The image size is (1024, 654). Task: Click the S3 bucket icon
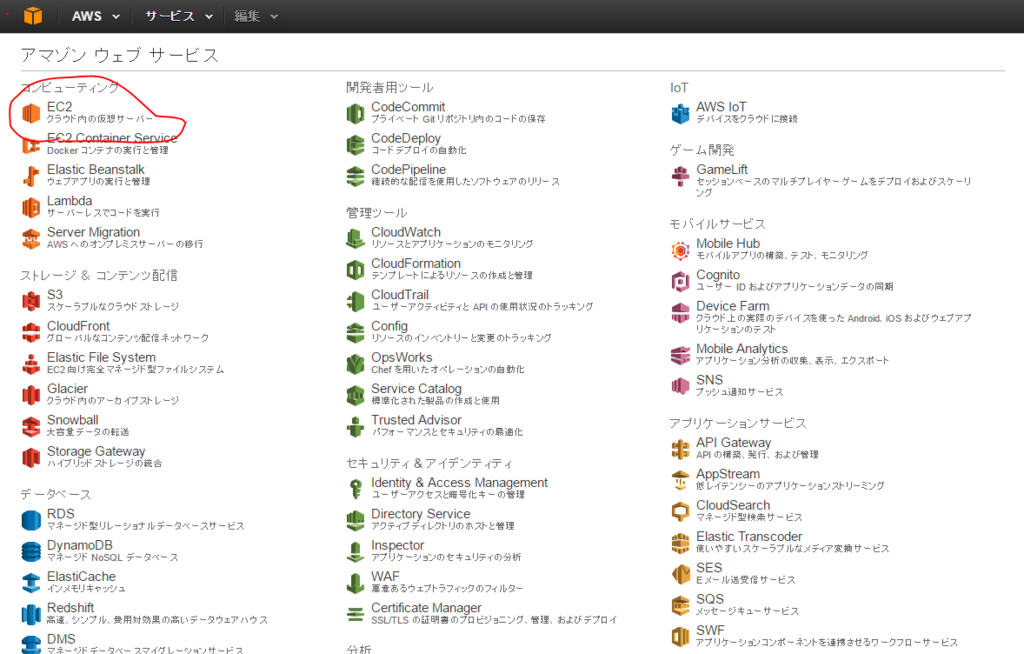click(x=31, y=301)
